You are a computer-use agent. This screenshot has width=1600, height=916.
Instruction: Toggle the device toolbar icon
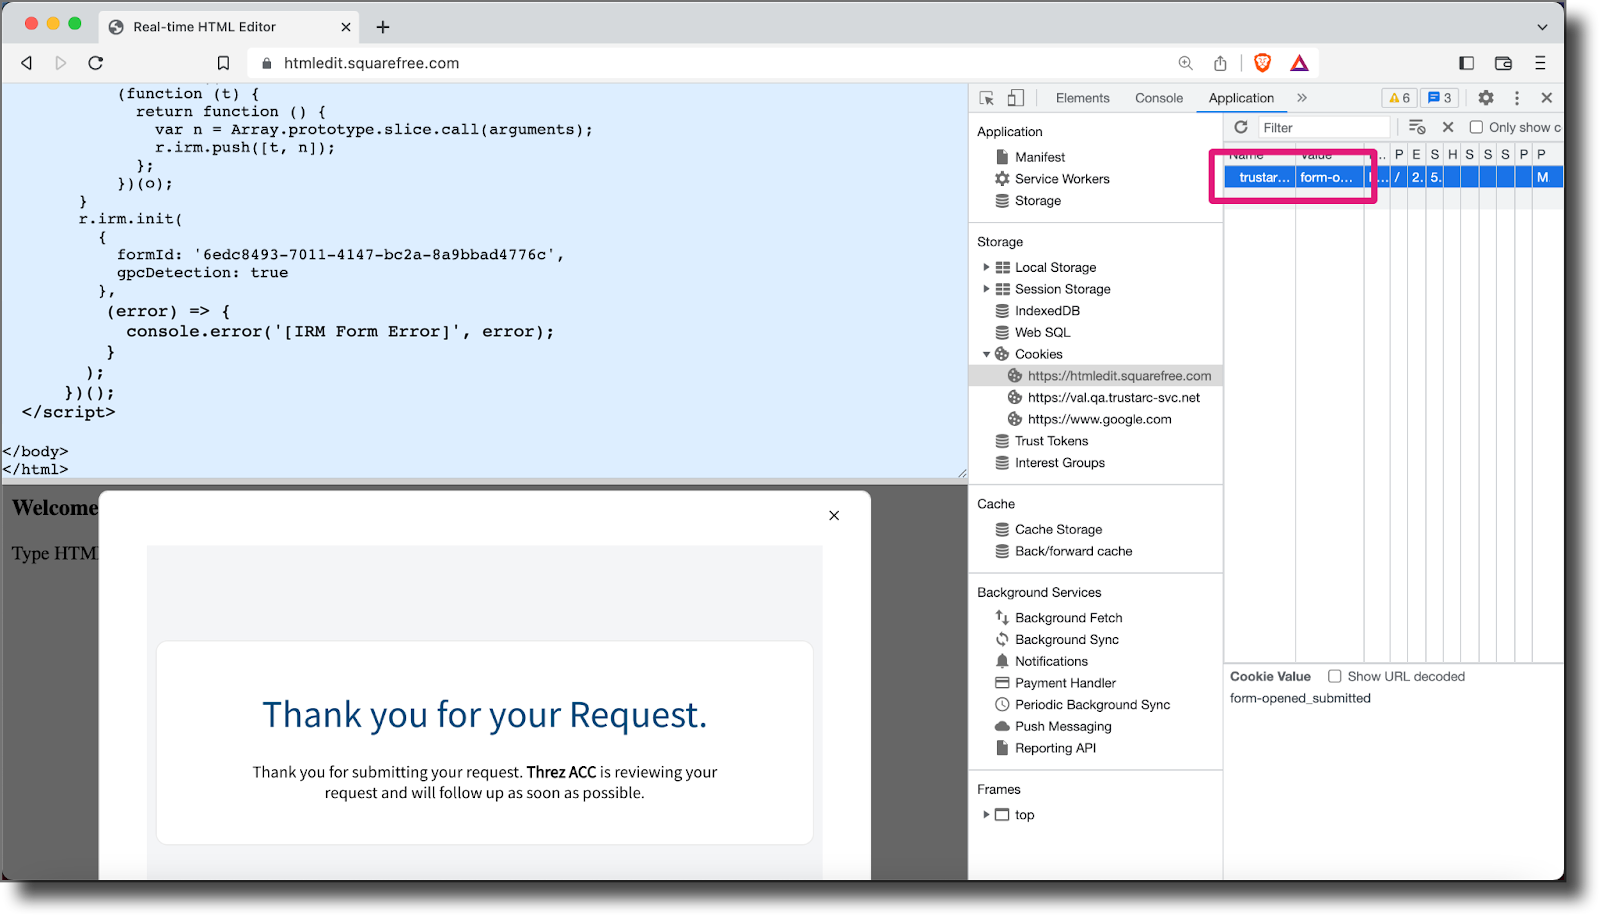click(x=1015, y=97)
